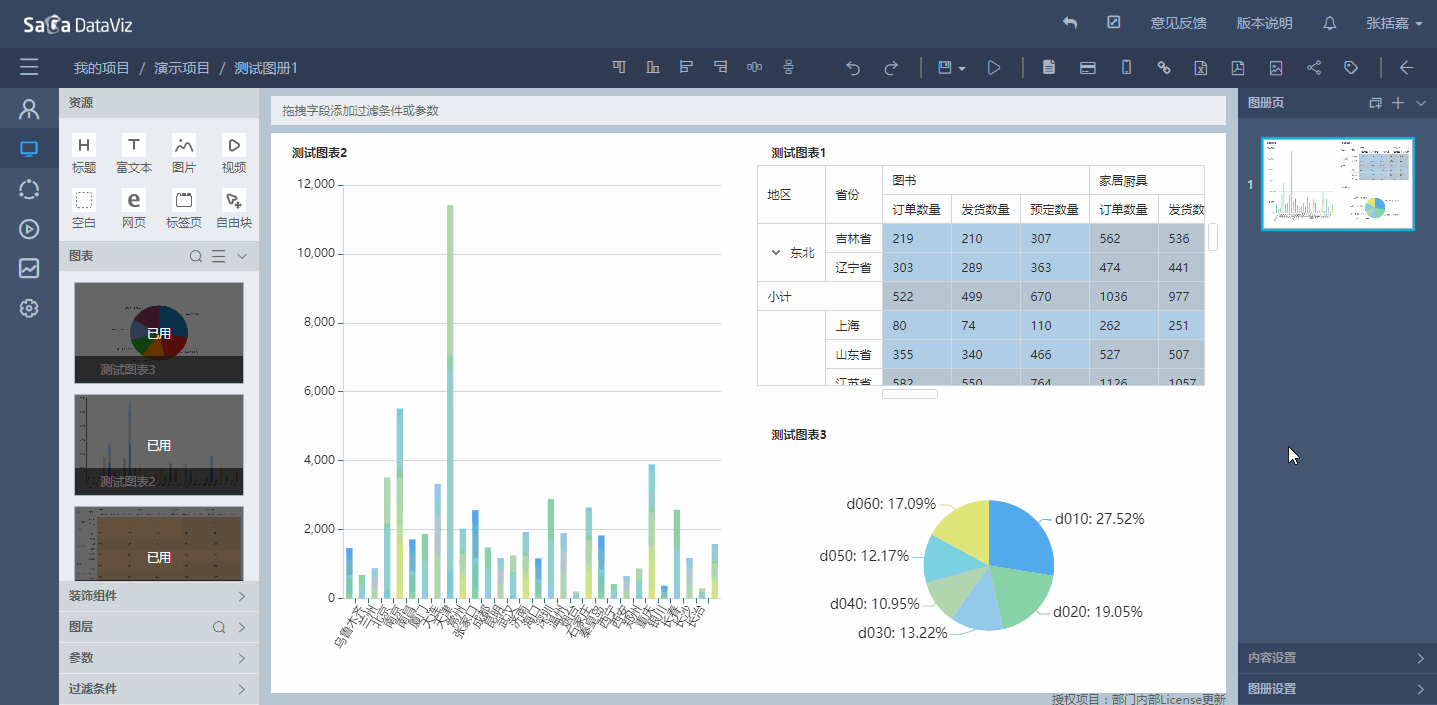
Task: Click the distribute horizontally icon
Action: click(754, 67)
